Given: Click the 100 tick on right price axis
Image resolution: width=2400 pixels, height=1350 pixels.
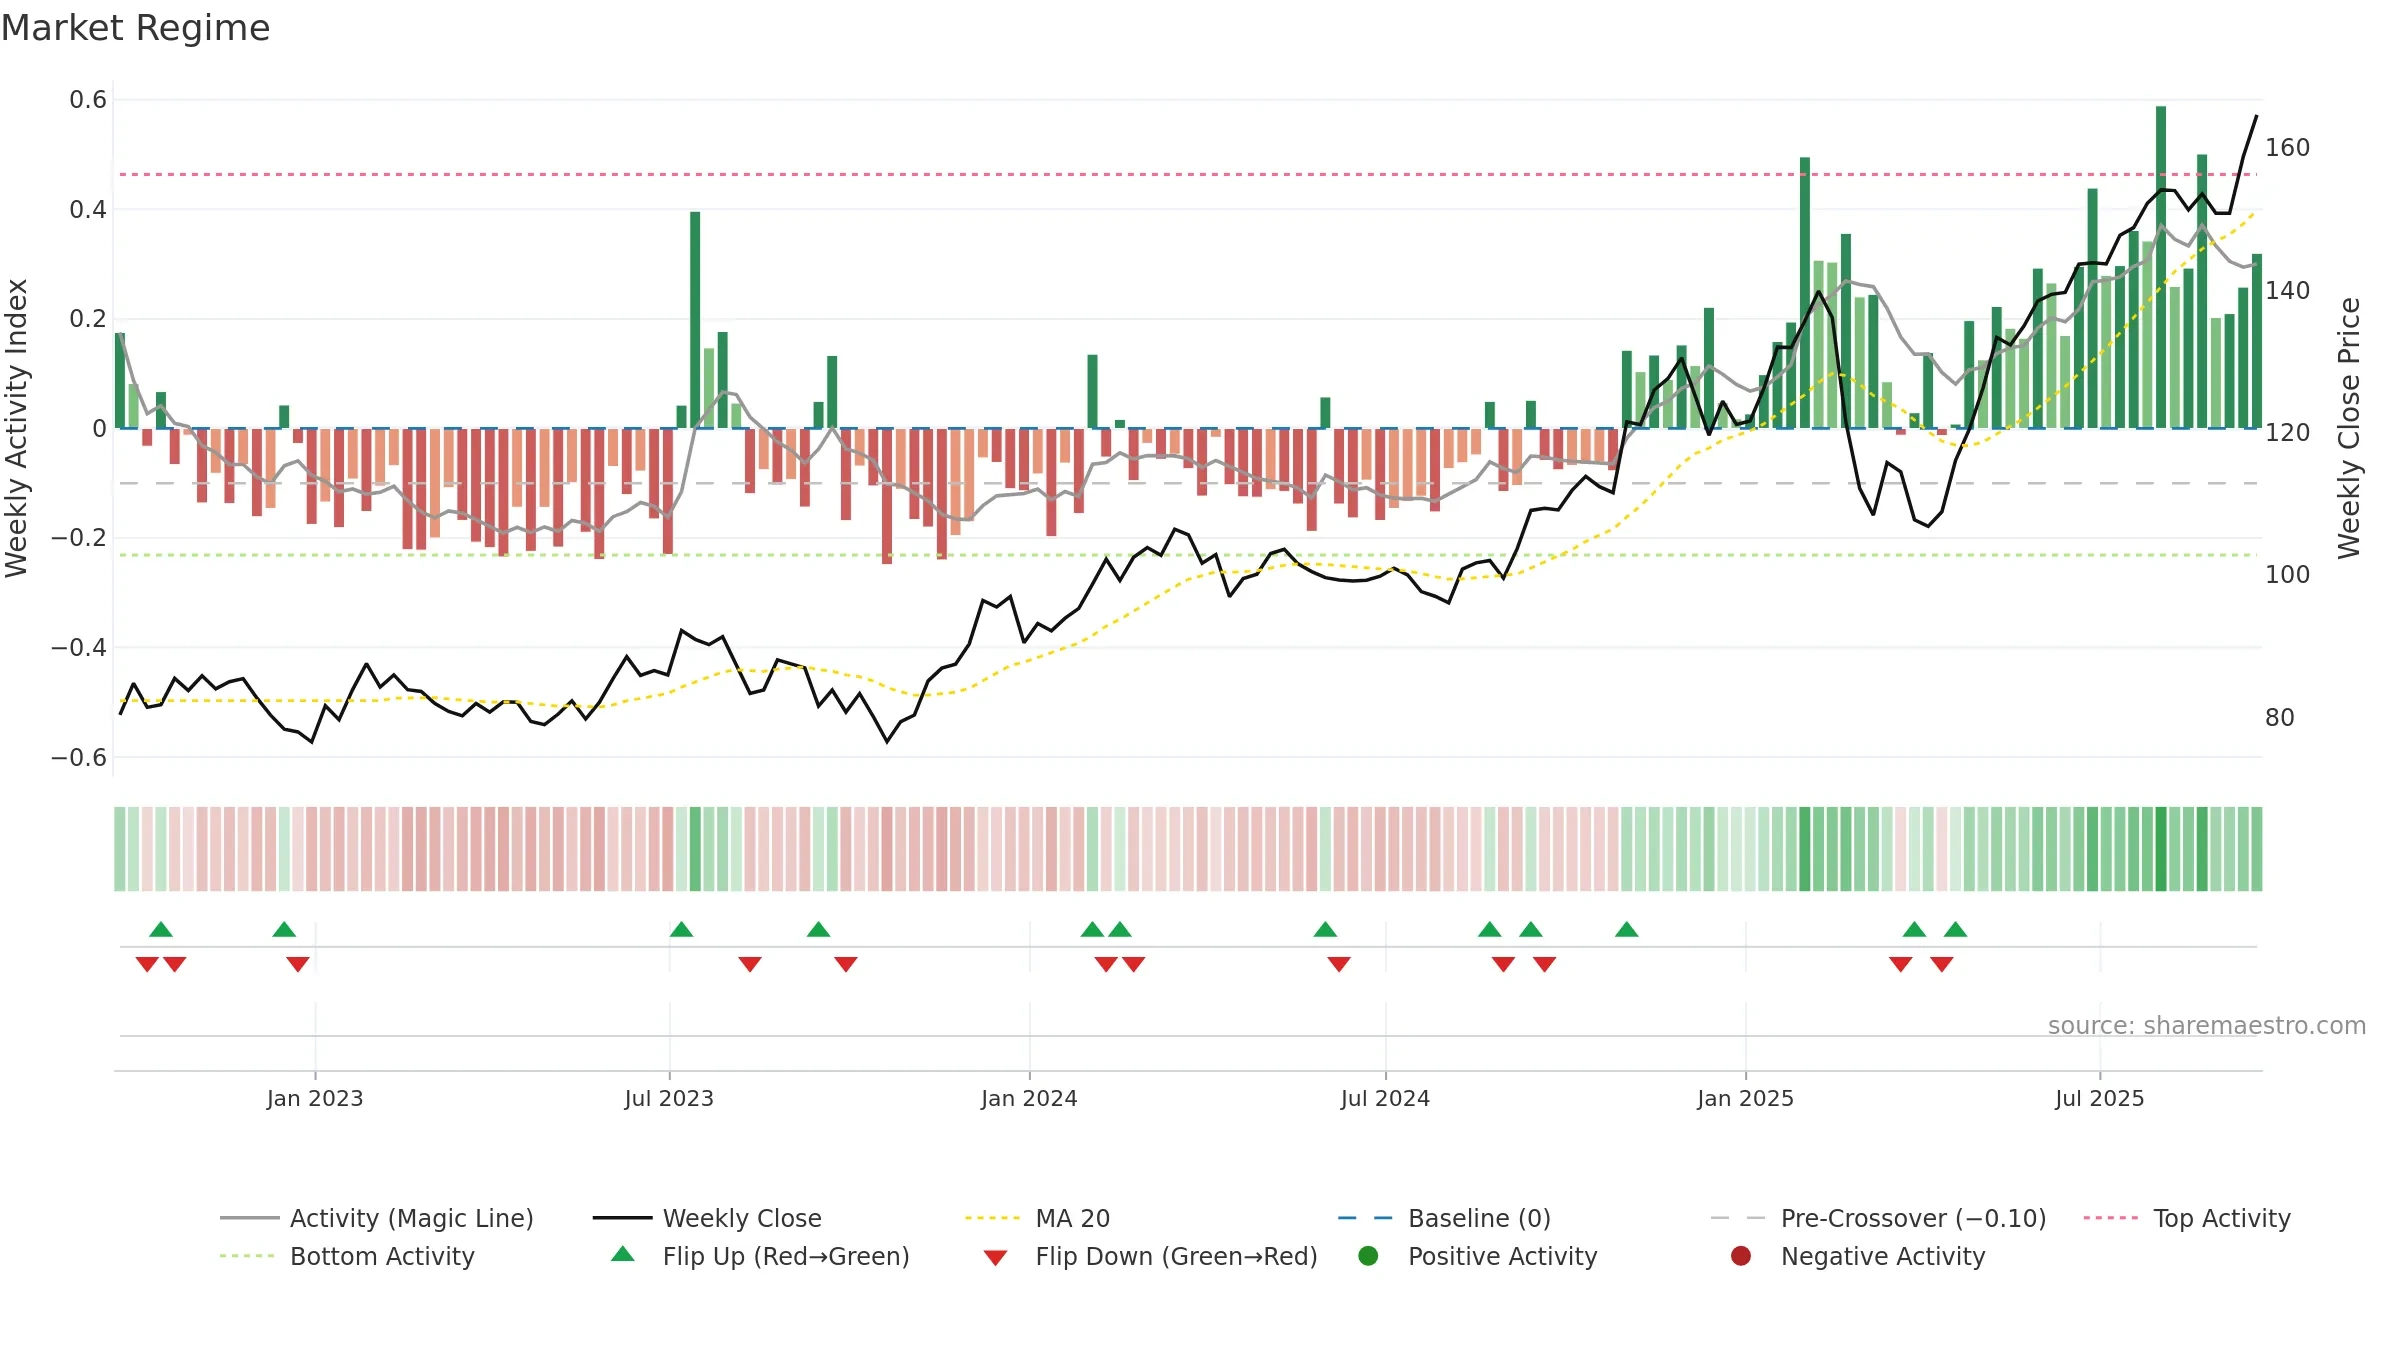Looking at the screenshot, I should coord(2288,575).
